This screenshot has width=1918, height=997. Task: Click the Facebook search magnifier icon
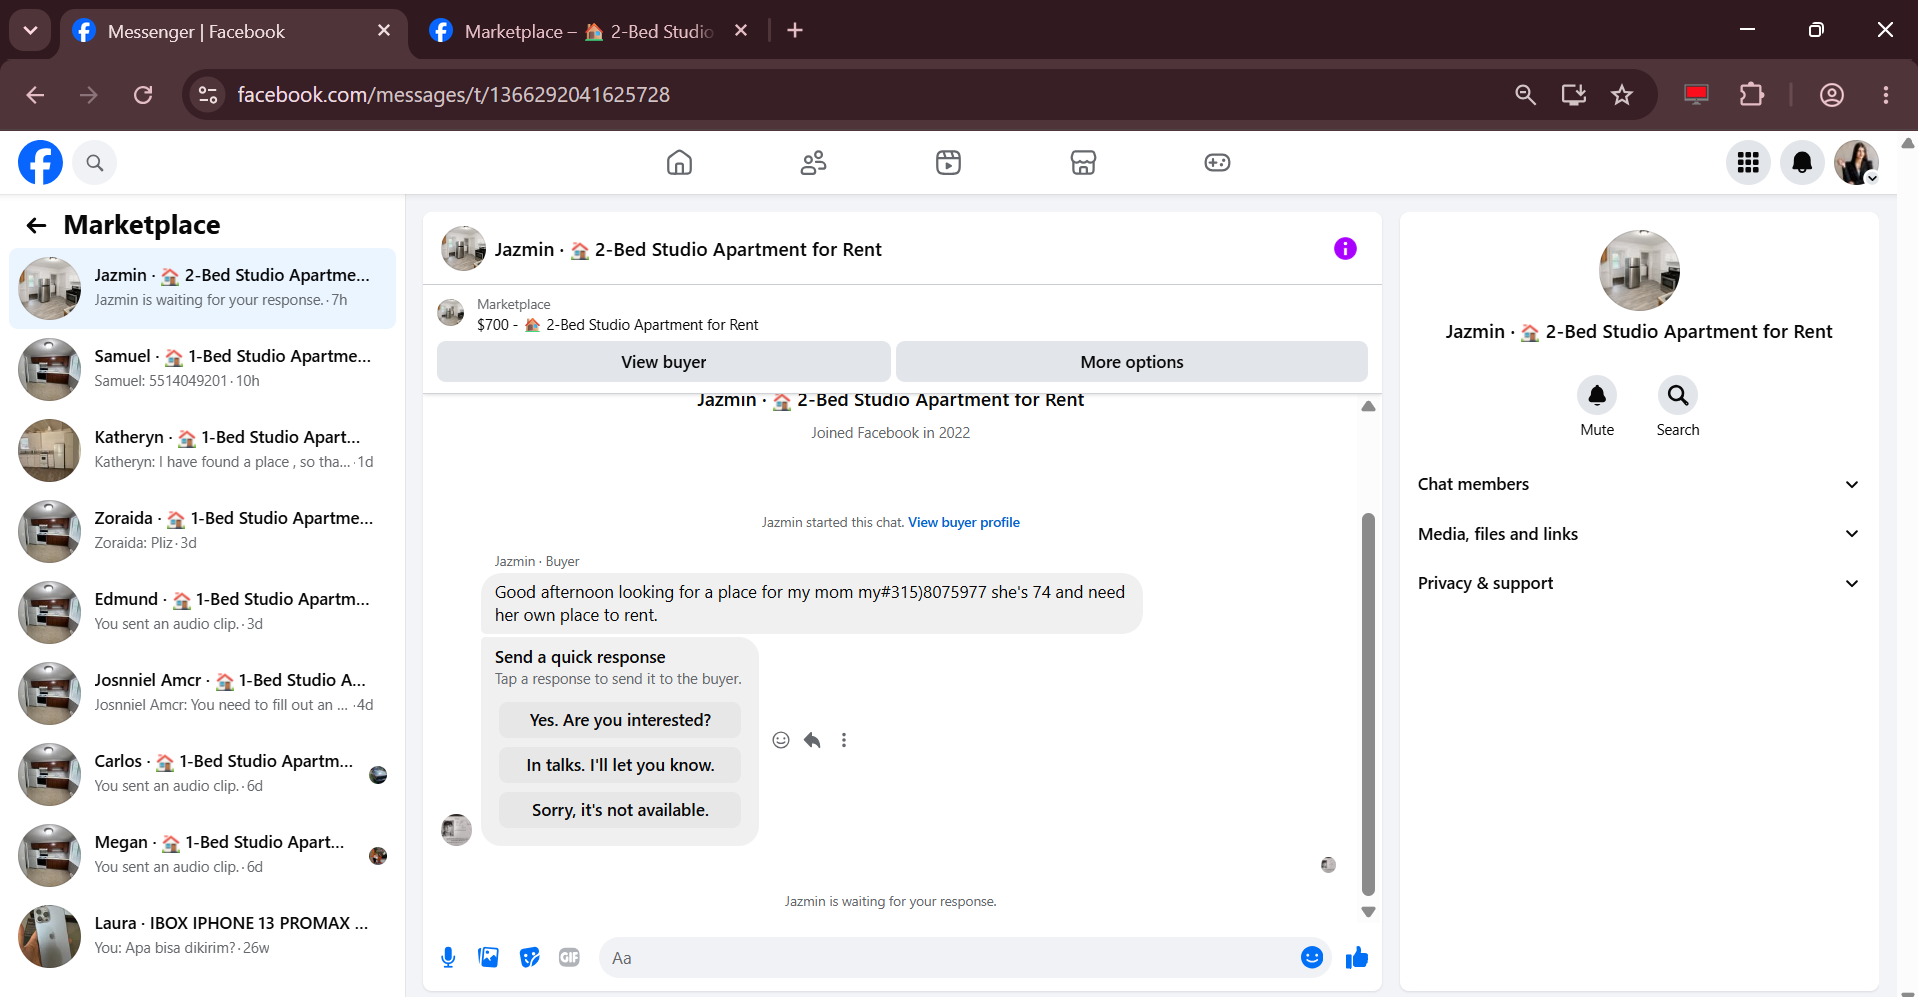point(95,163)
